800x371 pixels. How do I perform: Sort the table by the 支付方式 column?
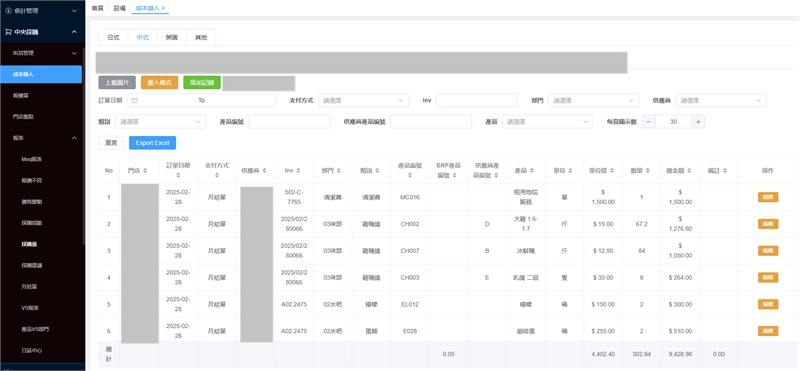click(x=217, y=176)
